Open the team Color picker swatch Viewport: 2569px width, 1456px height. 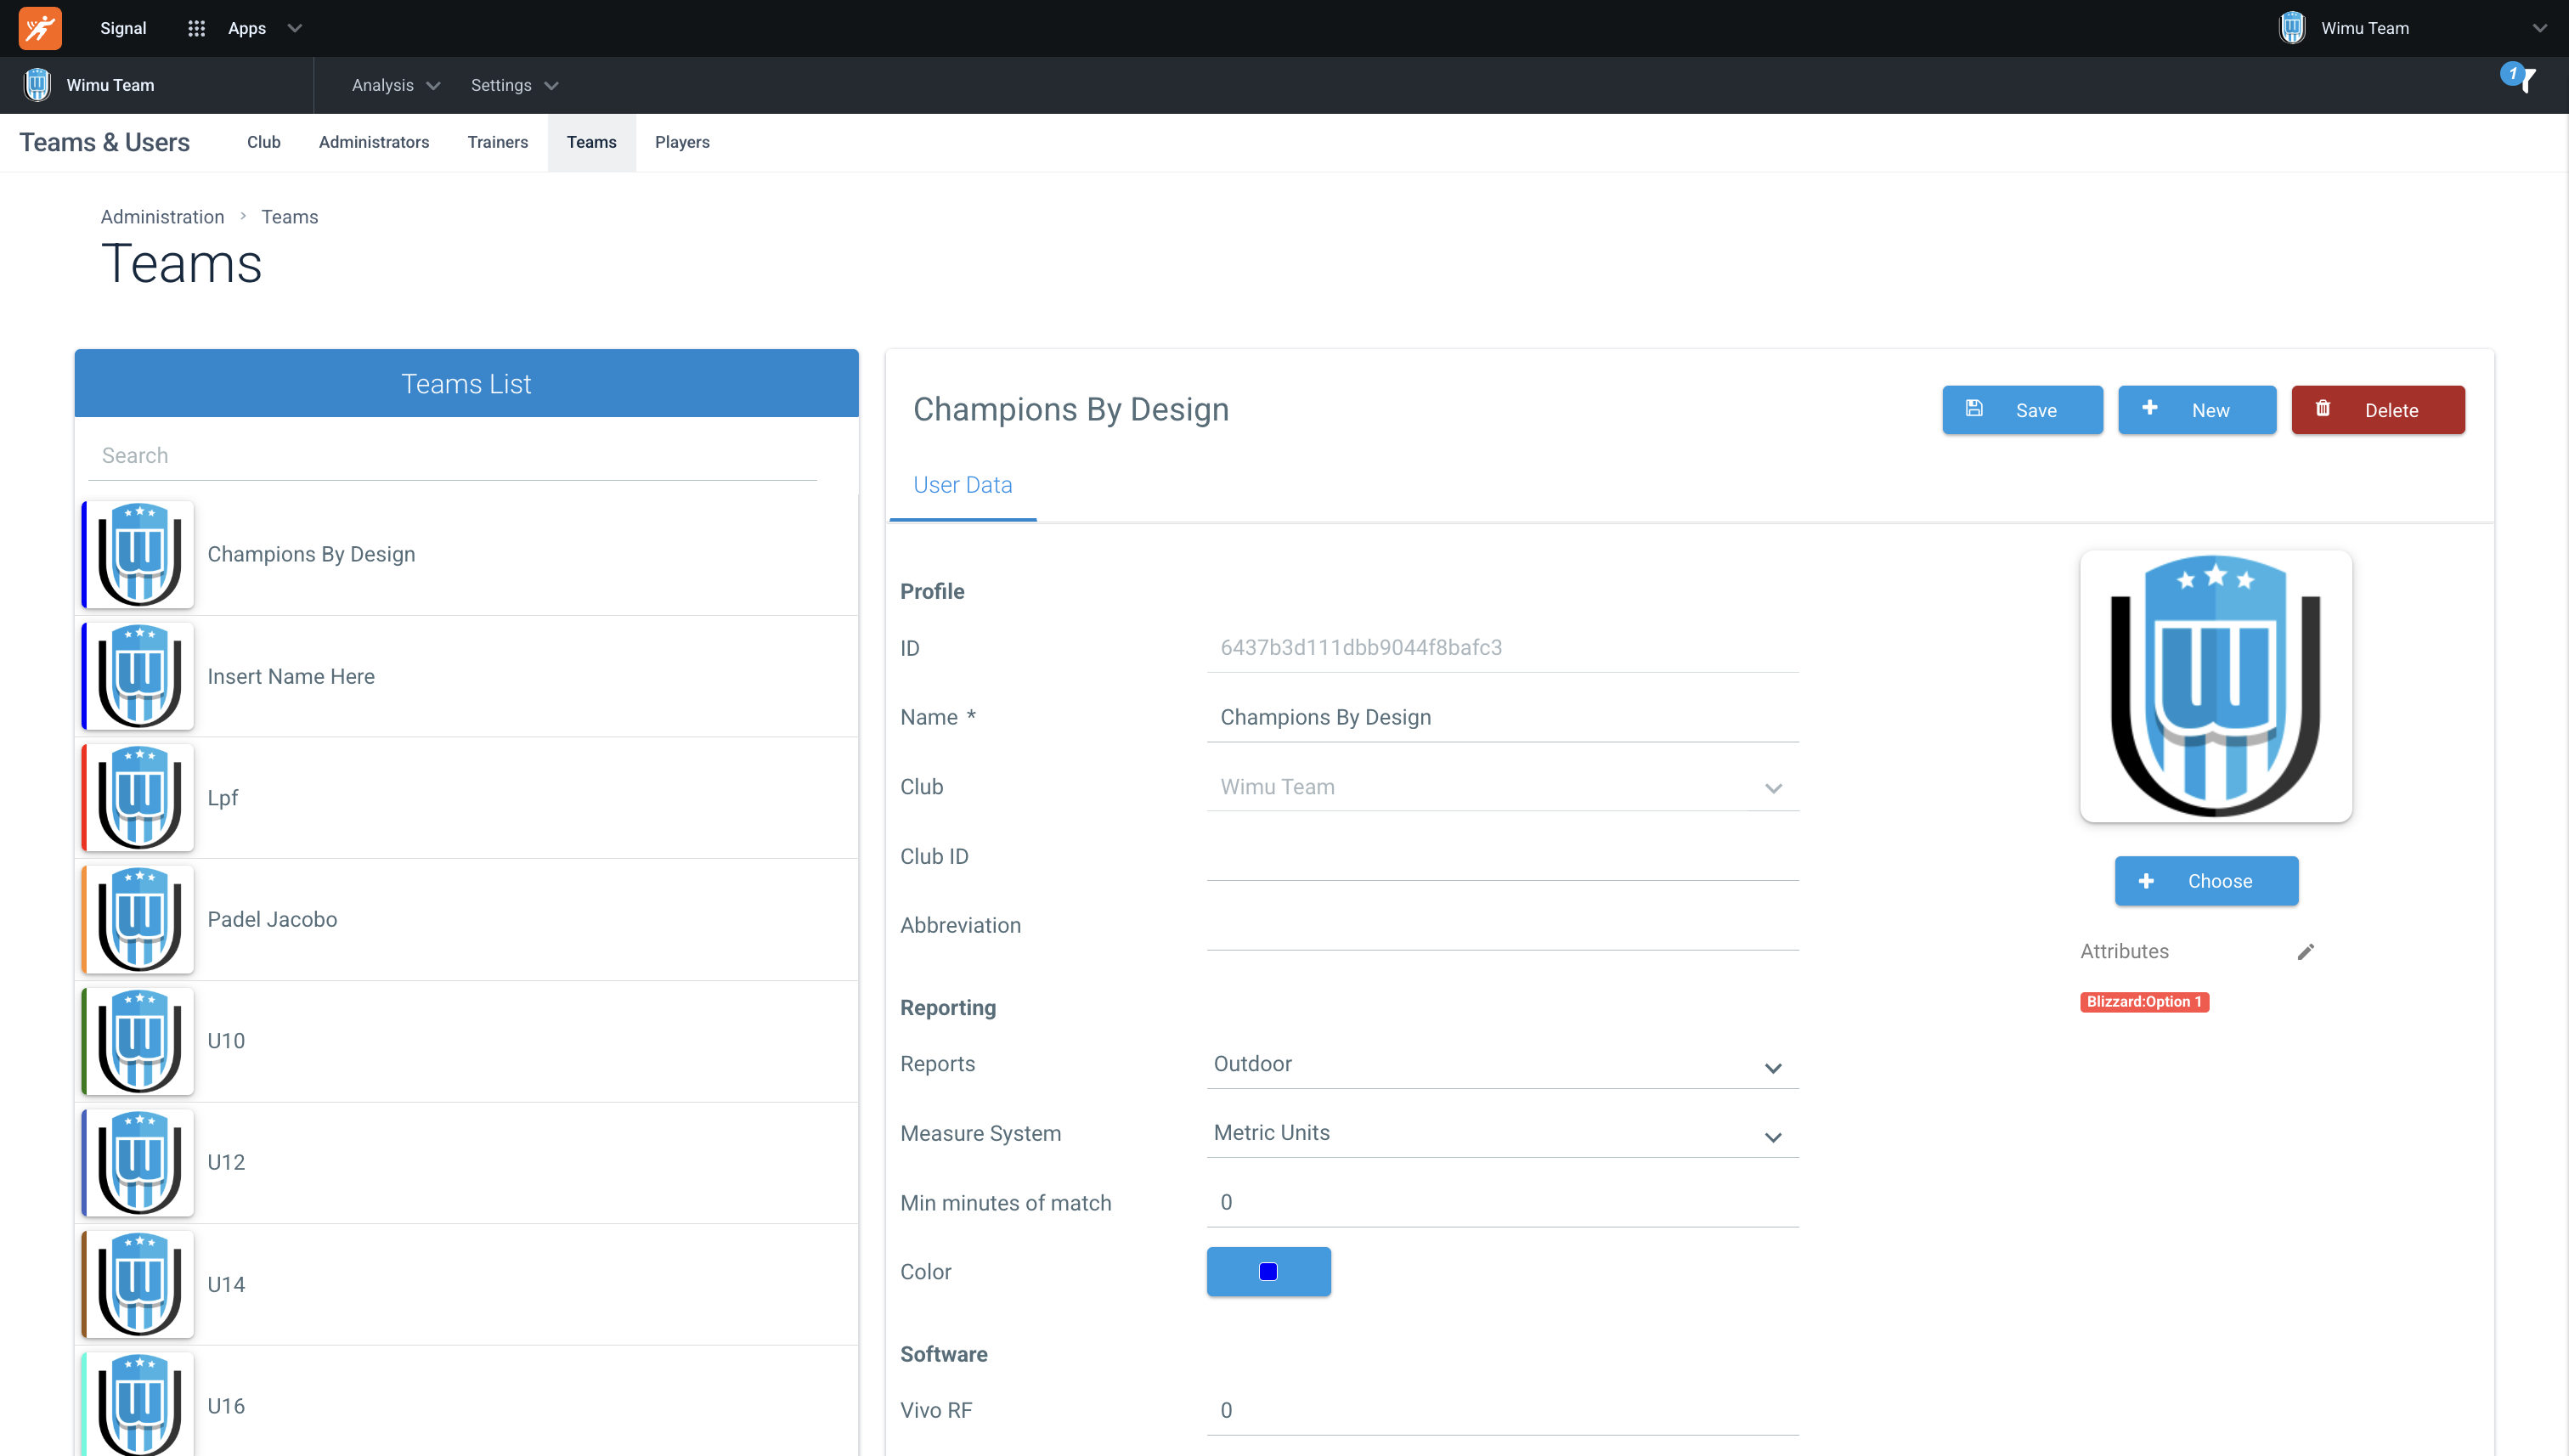(x=1268, y=1272)
